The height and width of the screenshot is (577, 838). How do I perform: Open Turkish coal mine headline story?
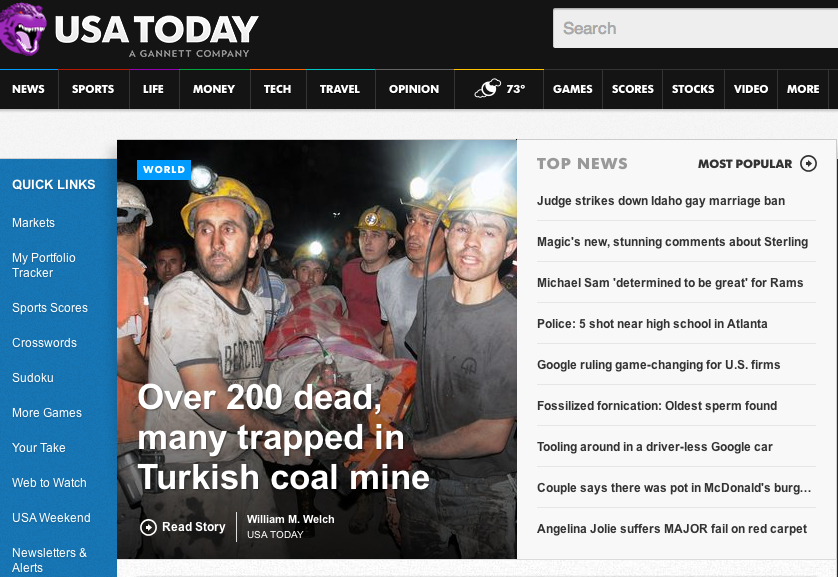pyautogui.click(x=284, y=437)
